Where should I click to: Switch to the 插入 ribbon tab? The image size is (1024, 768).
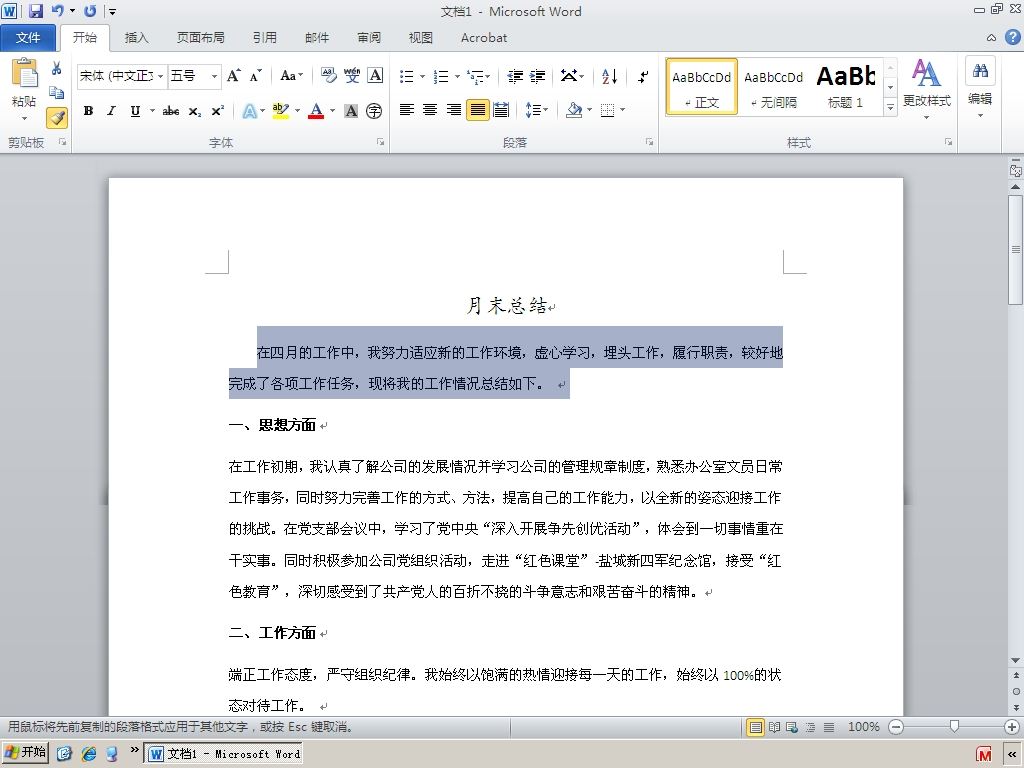tap(136, 38)
